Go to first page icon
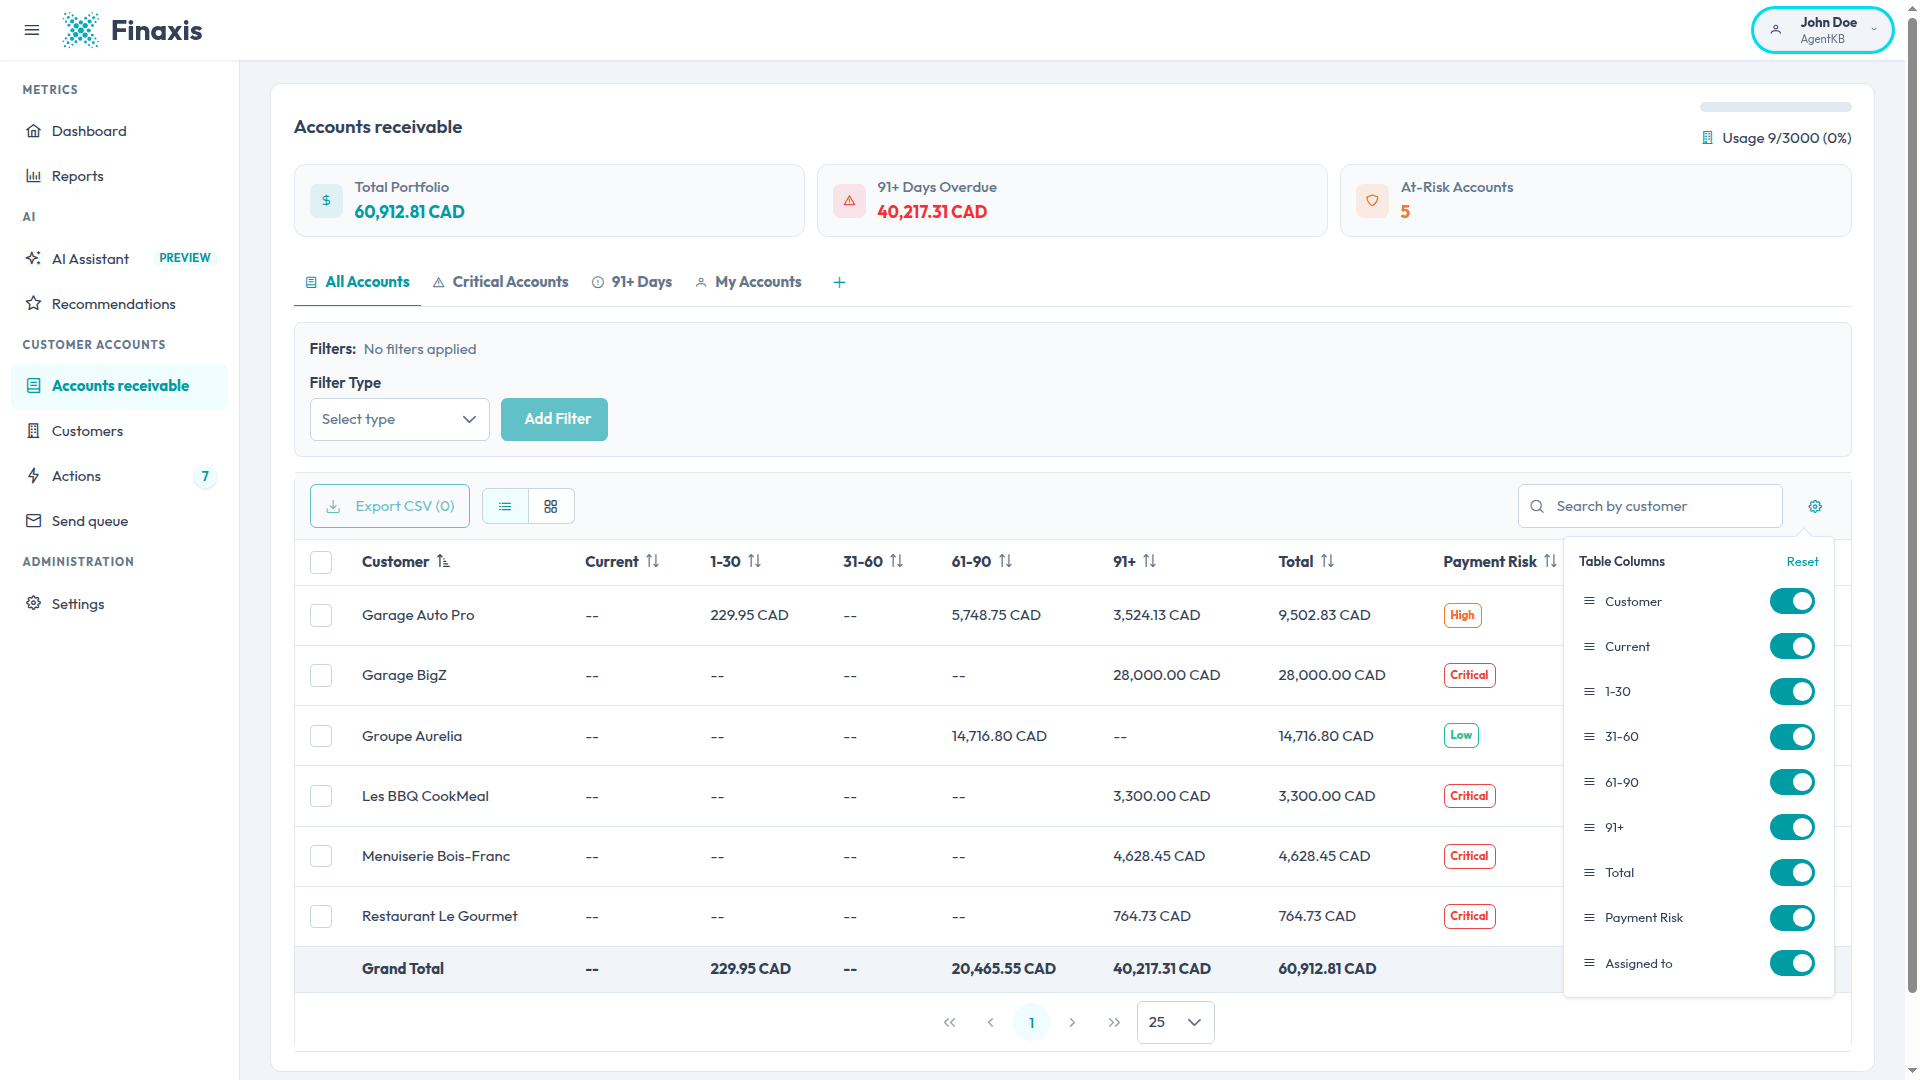 949,1023
